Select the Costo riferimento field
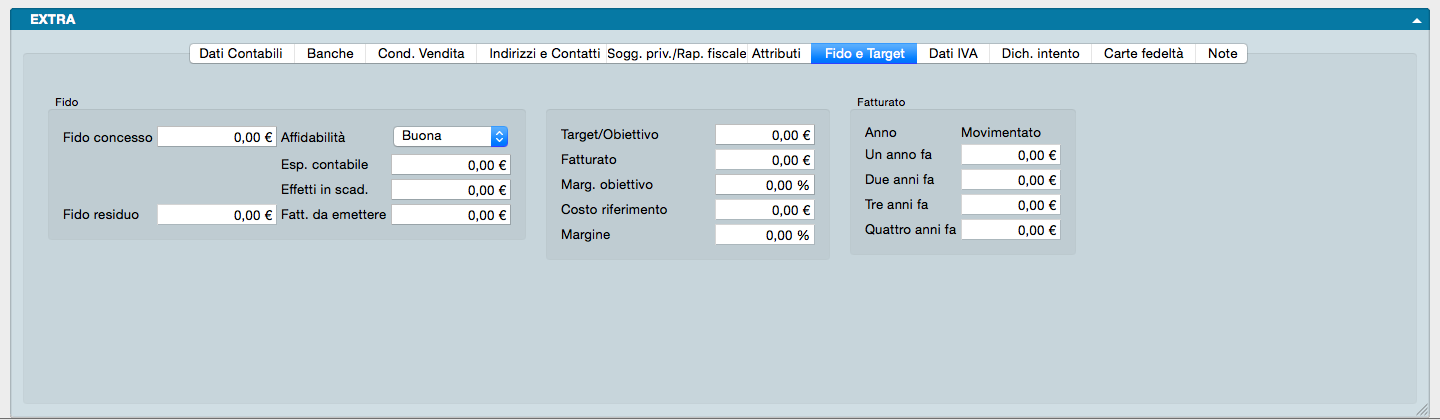 click(764, 210)
